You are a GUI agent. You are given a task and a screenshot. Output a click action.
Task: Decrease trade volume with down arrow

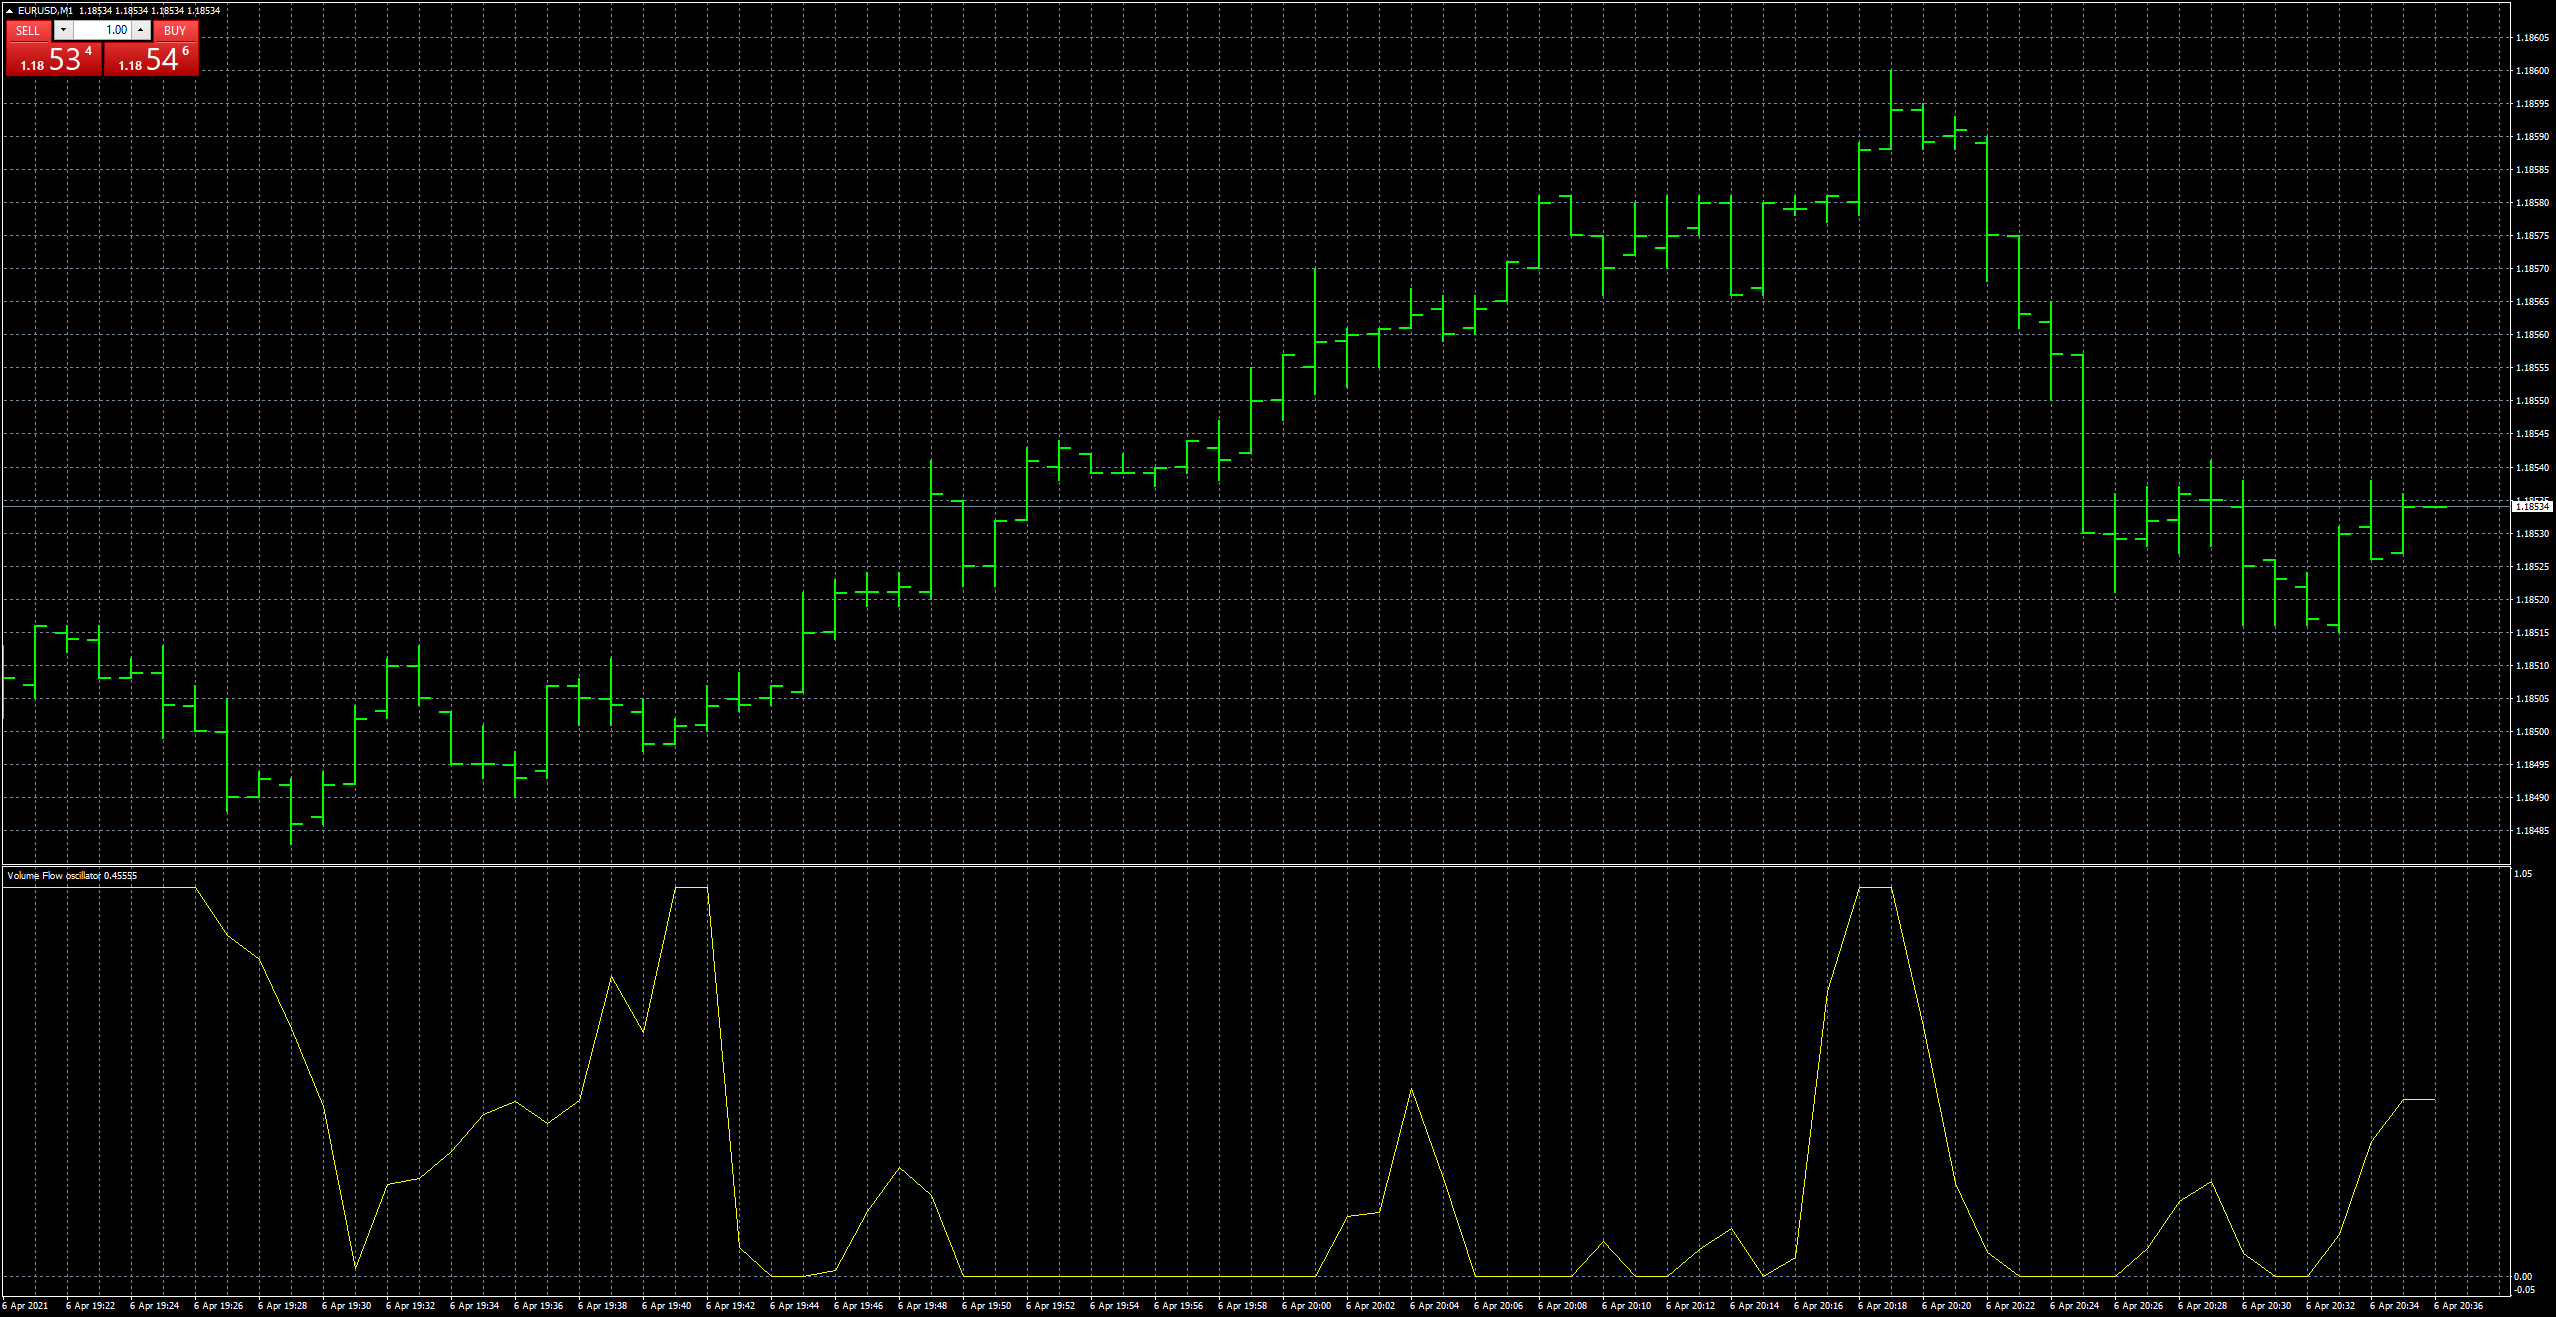63,30
